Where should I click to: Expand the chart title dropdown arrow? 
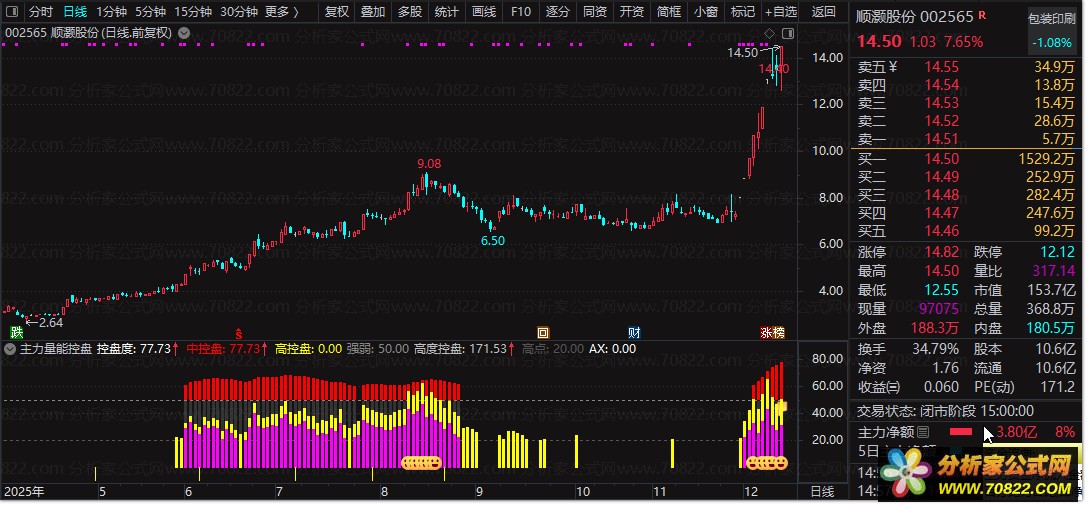(183, 33)
